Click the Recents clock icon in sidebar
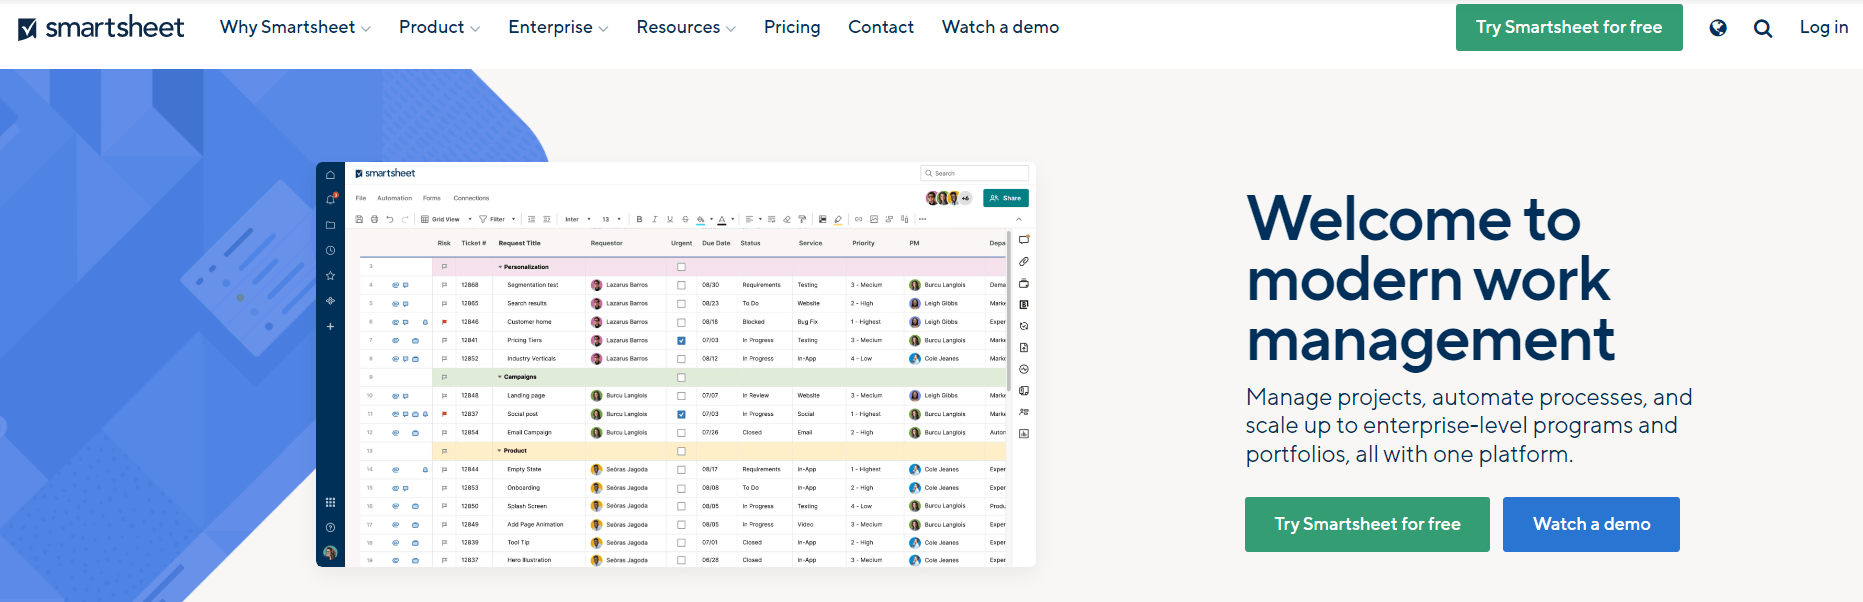1863x602 pixels. [330, 250]
